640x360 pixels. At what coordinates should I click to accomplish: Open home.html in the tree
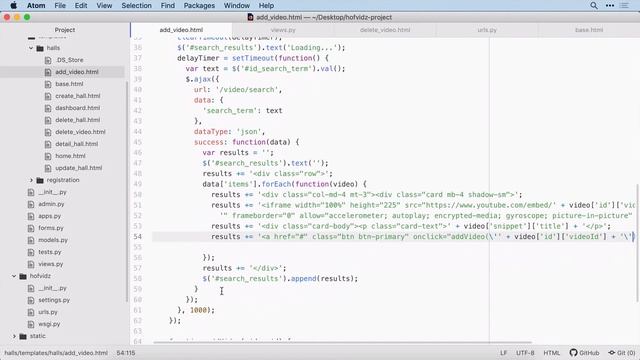point(70,156)
